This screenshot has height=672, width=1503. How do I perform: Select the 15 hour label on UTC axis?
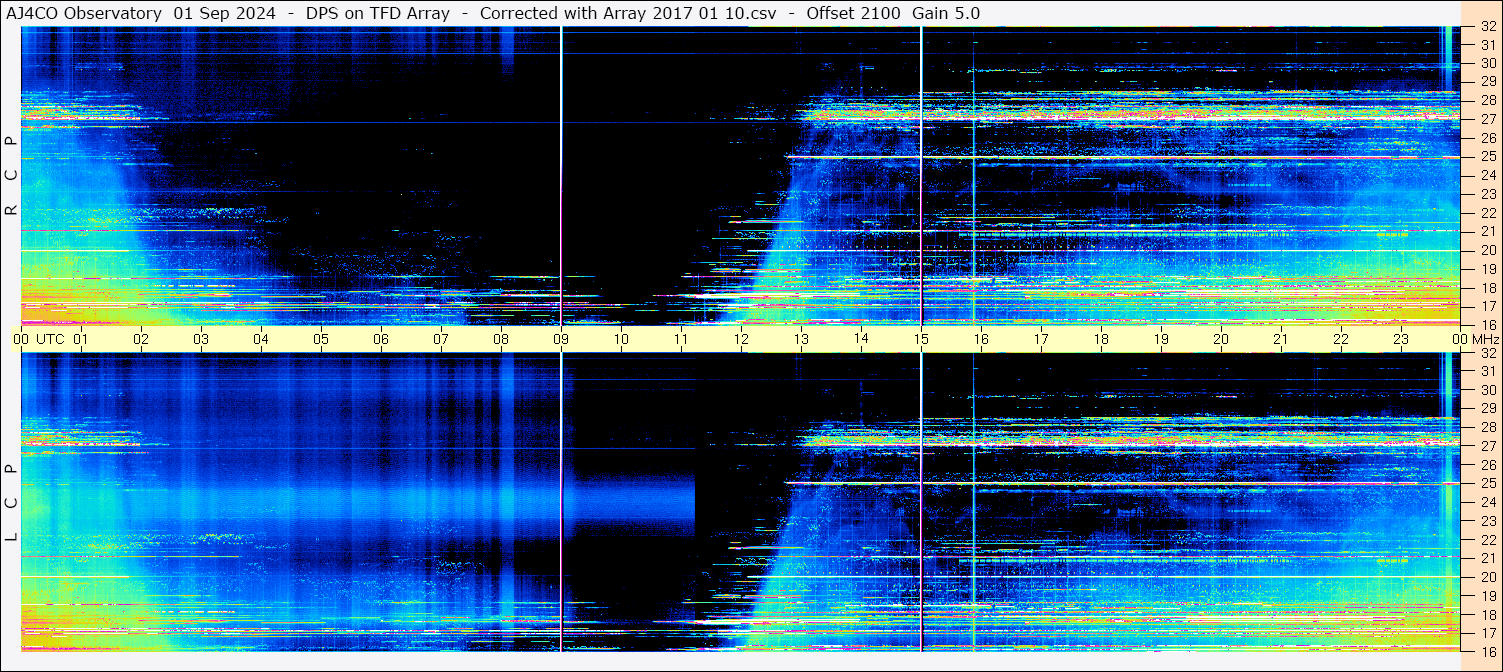tap(921, 339)
